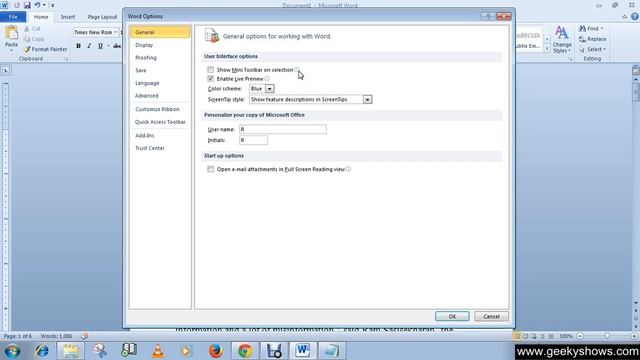Screen dimensions: 640x360
Task: Click Cancel in Word Options dialog
Action: coord(491,316)
